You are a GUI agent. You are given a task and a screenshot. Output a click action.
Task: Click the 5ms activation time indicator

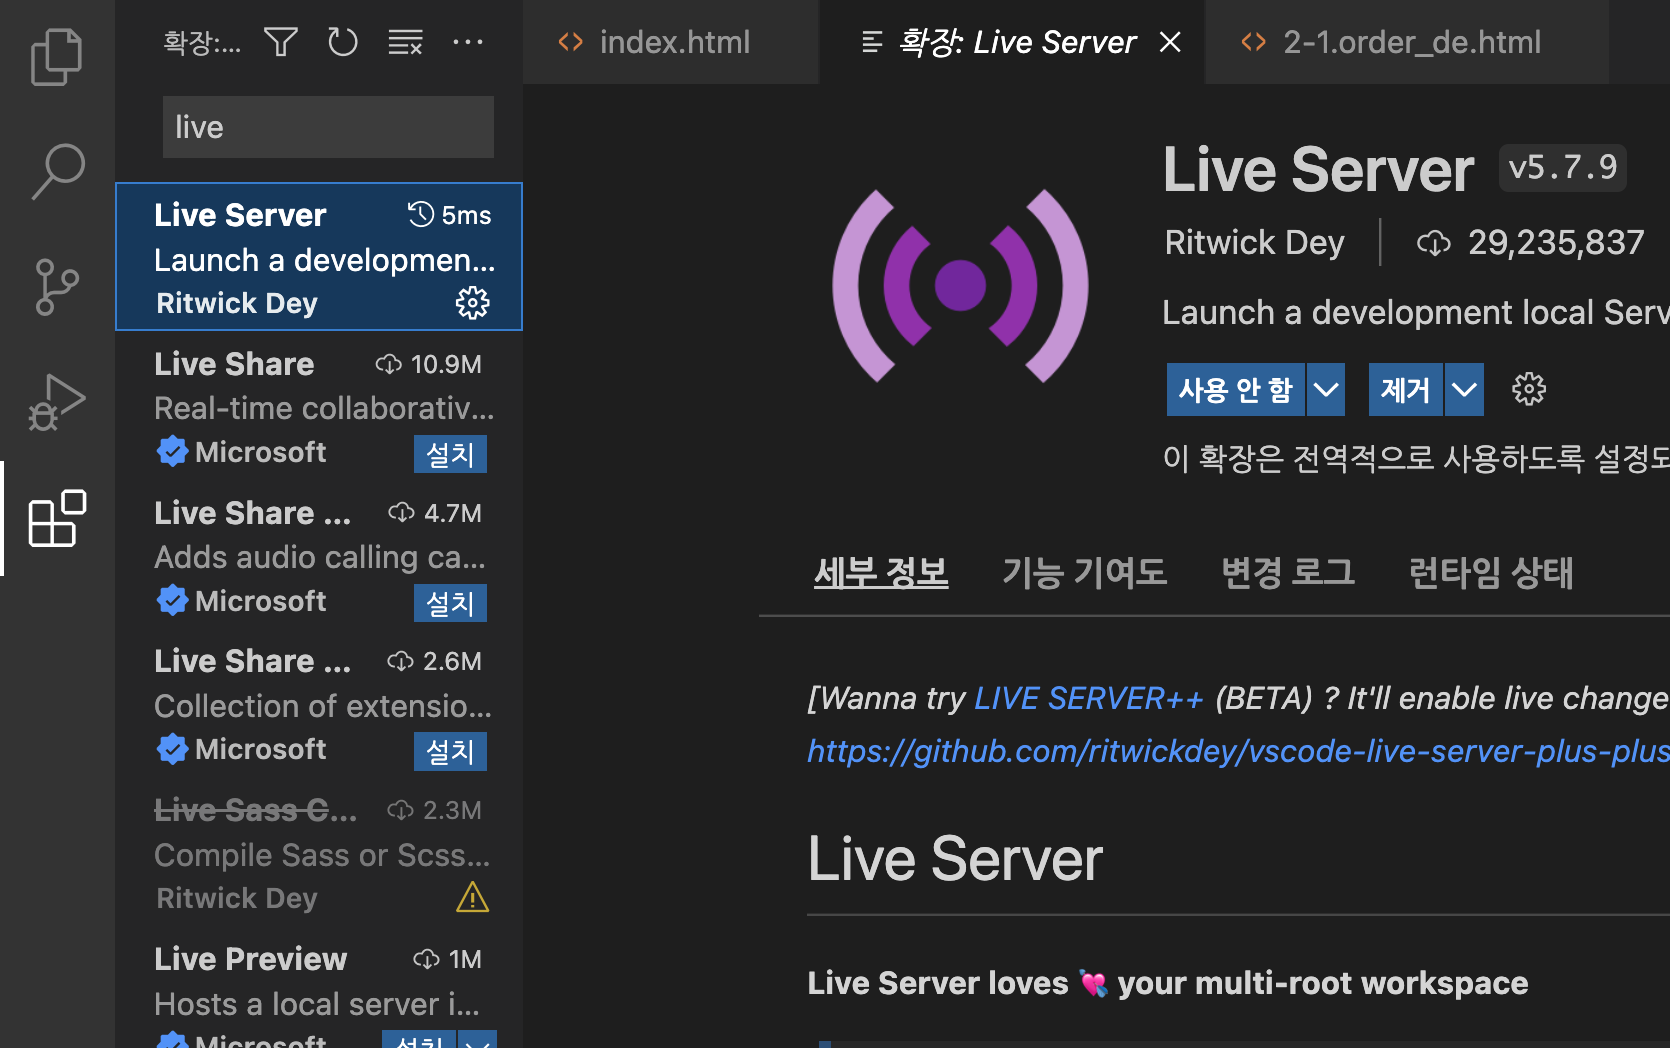pyautogui.click(x=449, y=215)
